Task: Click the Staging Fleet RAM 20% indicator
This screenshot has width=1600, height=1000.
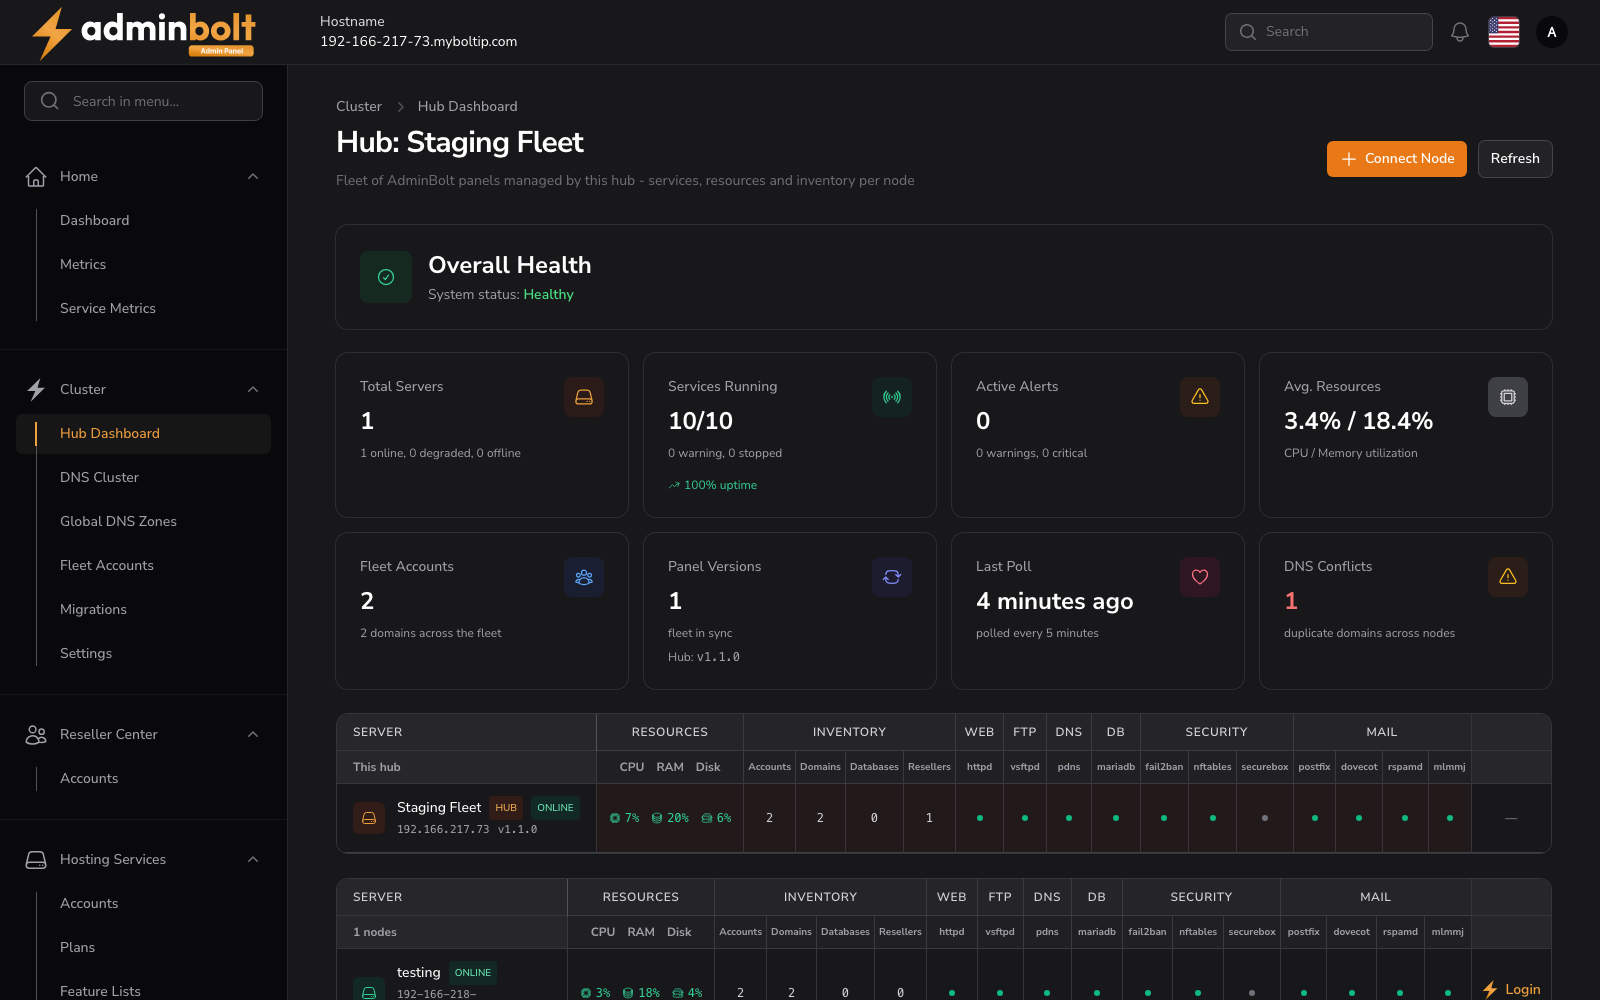Action: pyautogui.click(x=670, y=818)
